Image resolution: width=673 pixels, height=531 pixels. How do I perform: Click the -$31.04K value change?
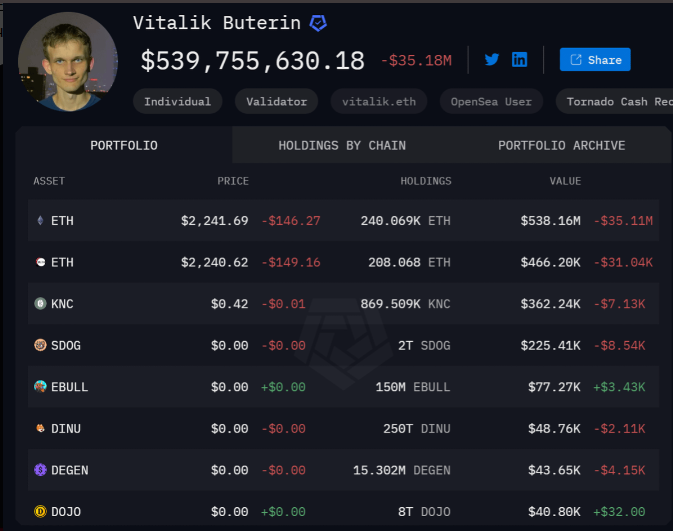623,262
